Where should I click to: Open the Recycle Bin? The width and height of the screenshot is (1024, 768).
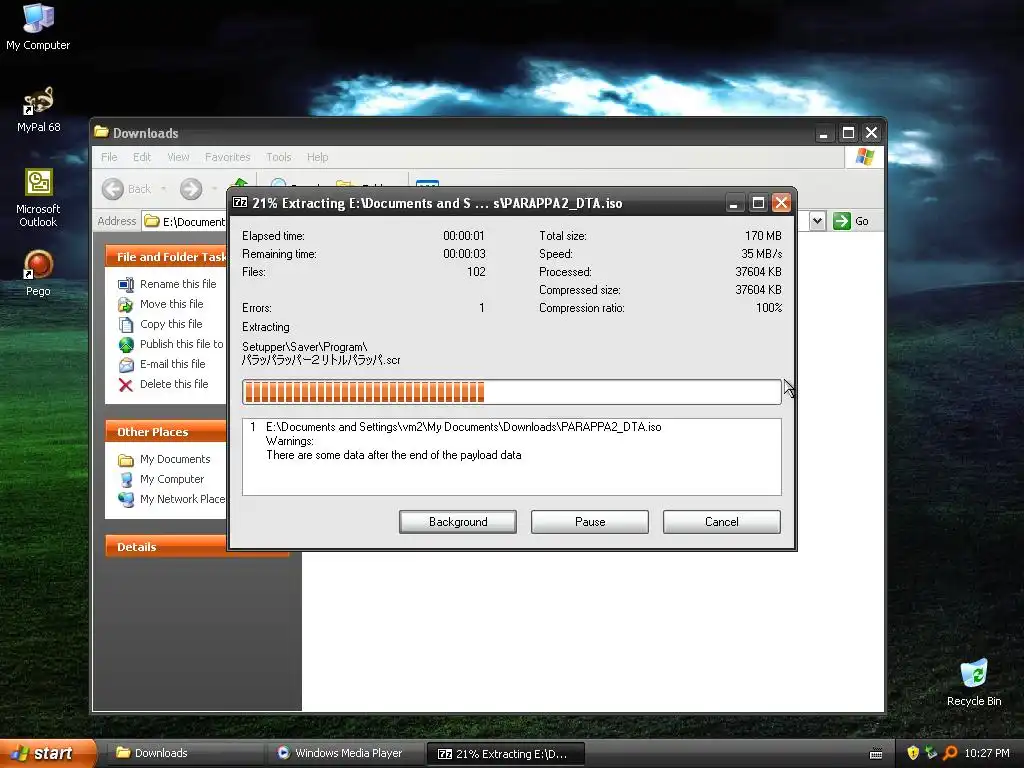(974, 683)
